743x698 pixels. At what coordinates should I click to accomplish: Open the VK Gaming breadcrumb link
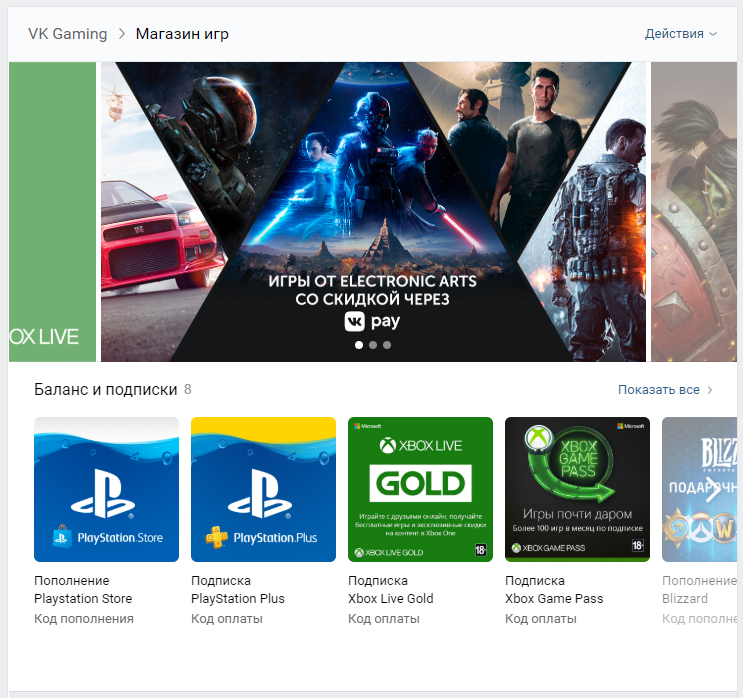(68, 34)
